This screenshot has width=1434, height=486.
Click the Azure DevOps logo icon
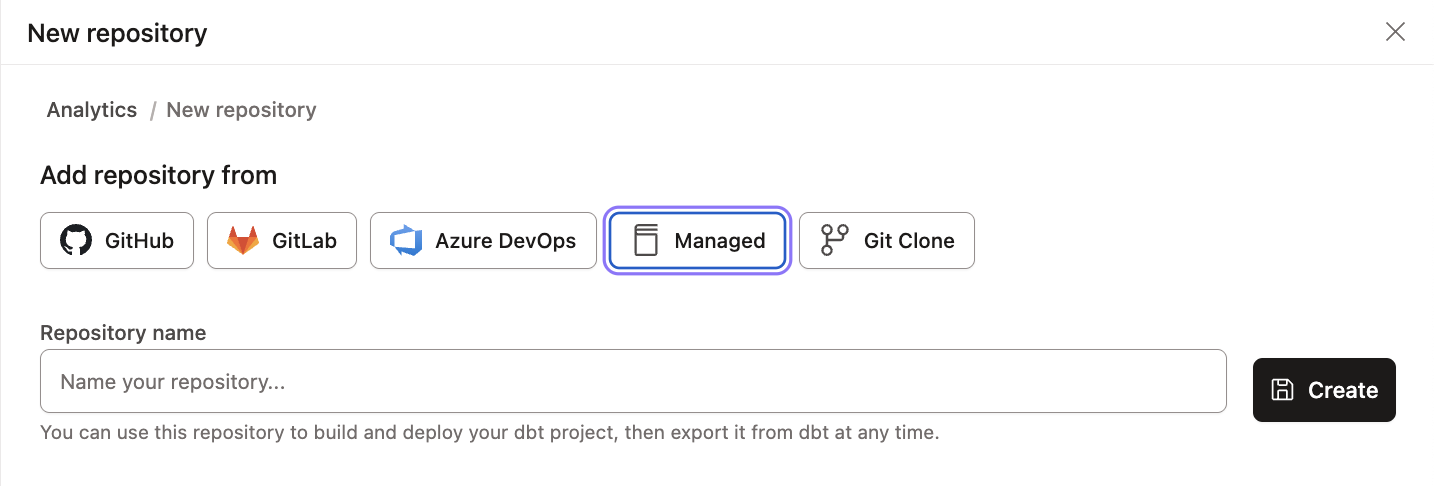407,241
